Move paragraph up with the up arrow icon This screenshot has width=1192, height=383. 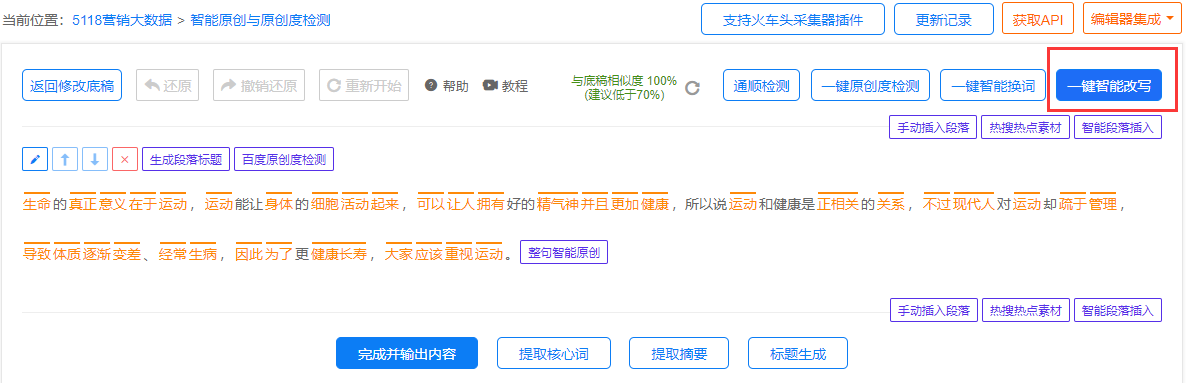pyautogui.click(x=65, y=160)
